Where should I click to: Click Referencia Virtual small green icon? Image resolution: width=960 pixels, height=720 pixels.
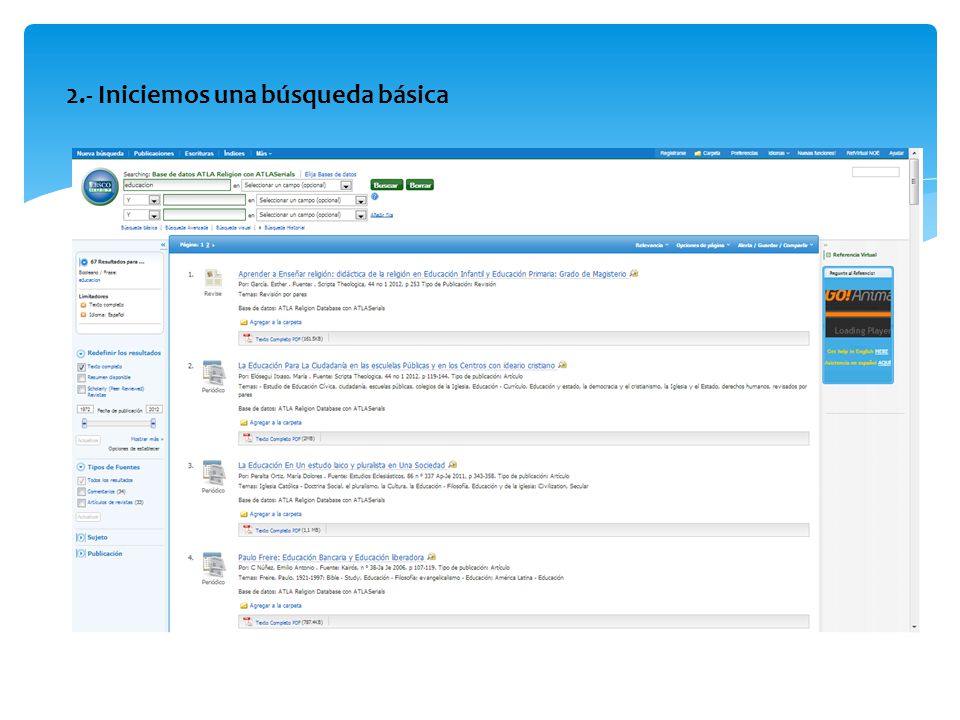coord(828,255)
